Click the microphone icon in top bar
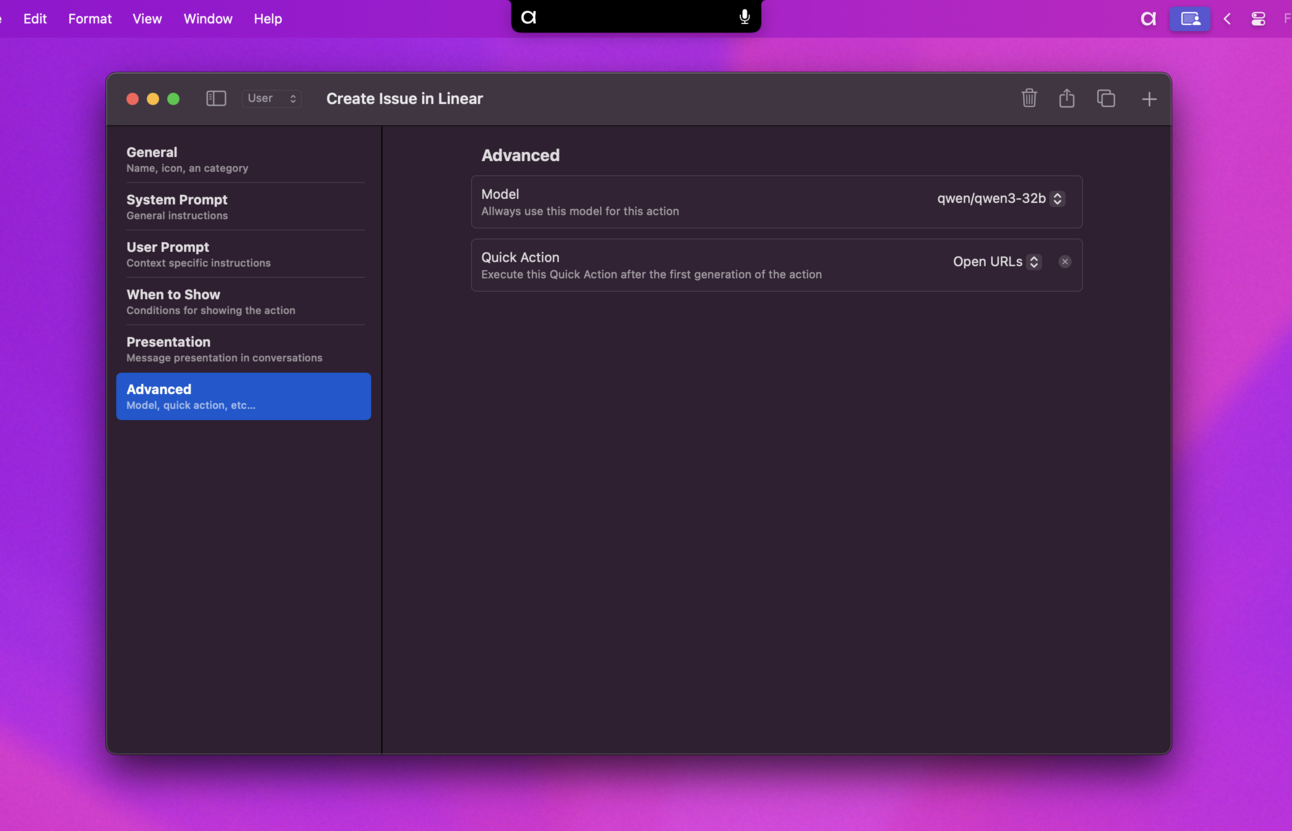 [745, 17]
